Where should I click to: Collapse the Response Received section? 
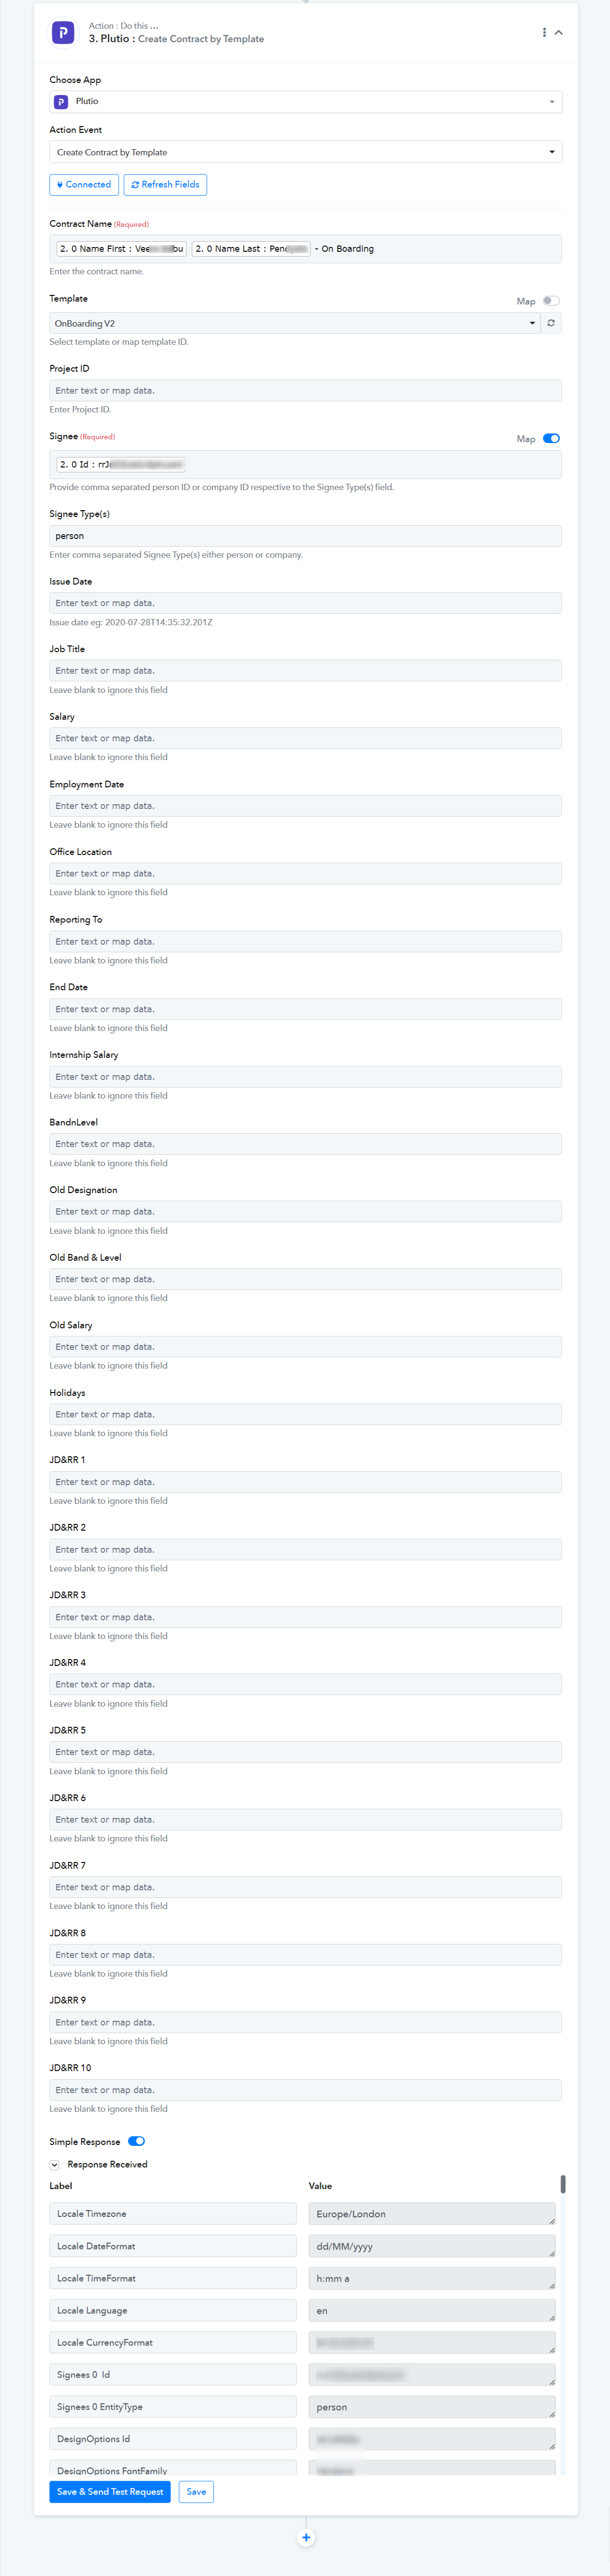click(x=55, y=2164)
